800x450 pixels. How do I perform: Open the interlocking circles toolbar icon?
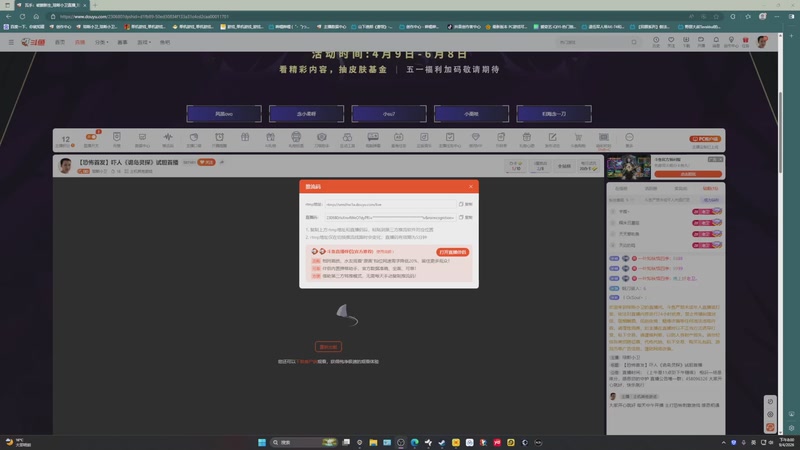[347, 137]
